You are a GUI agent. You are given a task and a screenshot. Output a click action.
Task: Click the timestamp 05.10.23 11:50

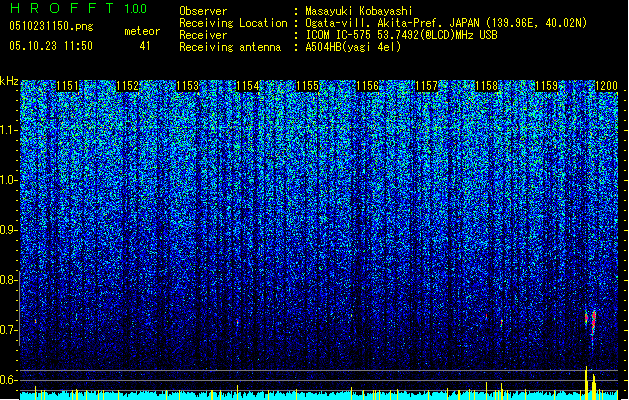[51, 46]
